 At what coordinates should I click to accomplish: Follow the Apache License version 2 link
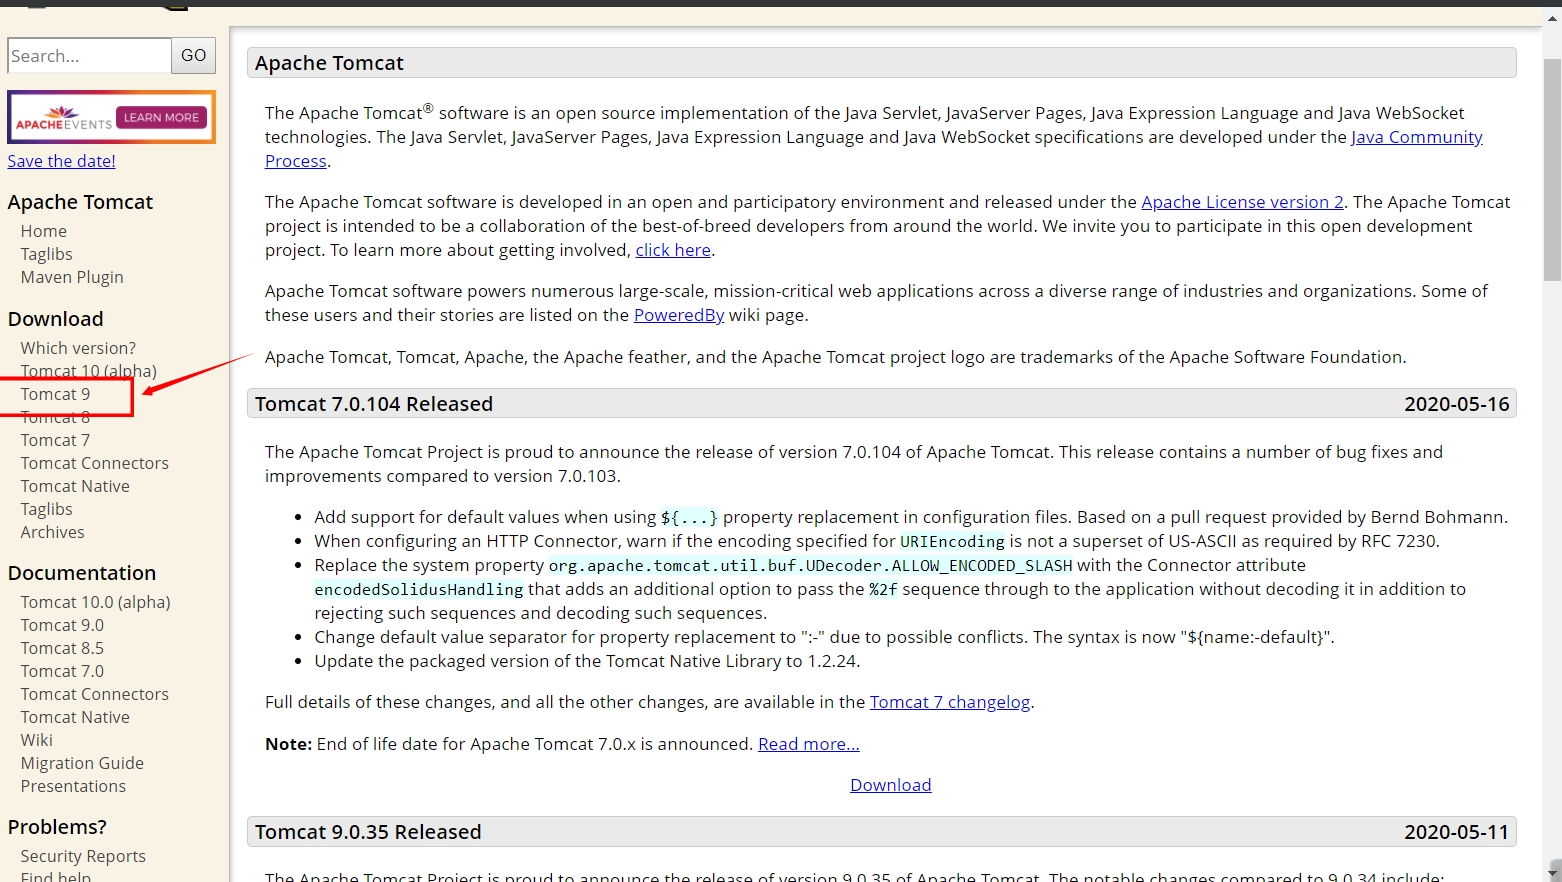[x=1242, y=202]
